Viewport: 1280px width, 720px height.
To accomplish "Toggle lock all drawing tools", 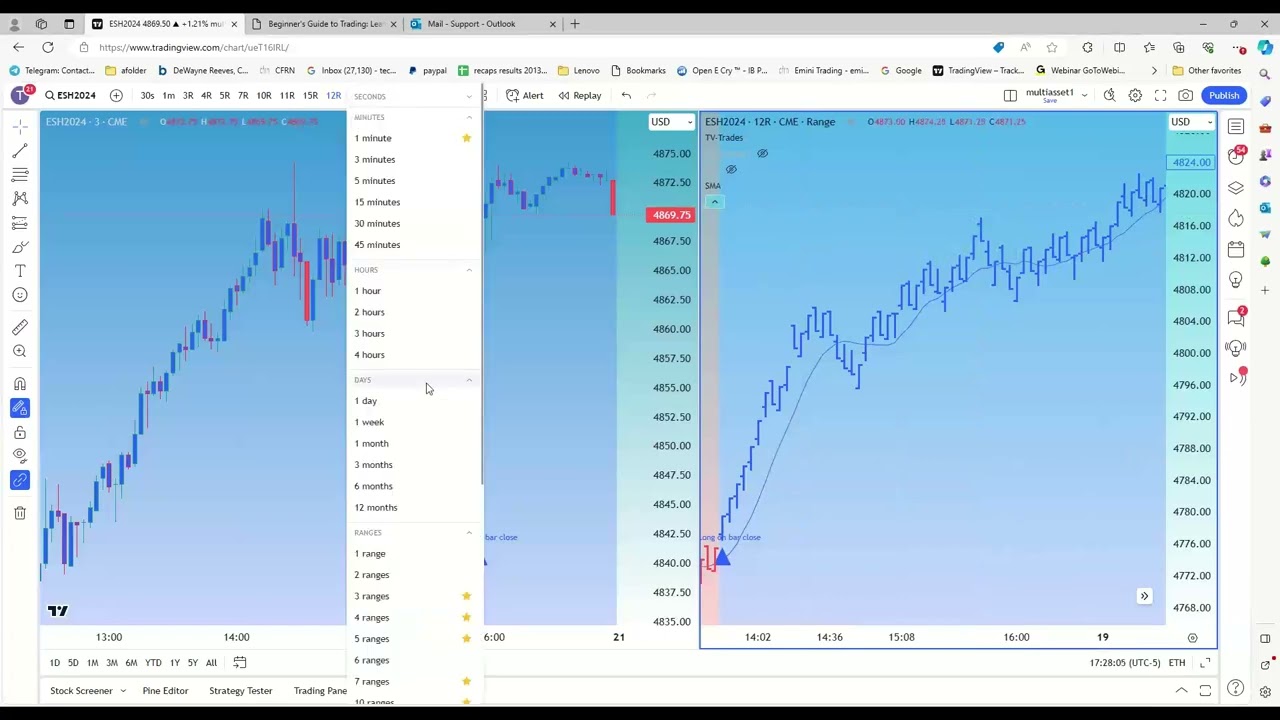I will pyautogui.click(x=20, y=432).
